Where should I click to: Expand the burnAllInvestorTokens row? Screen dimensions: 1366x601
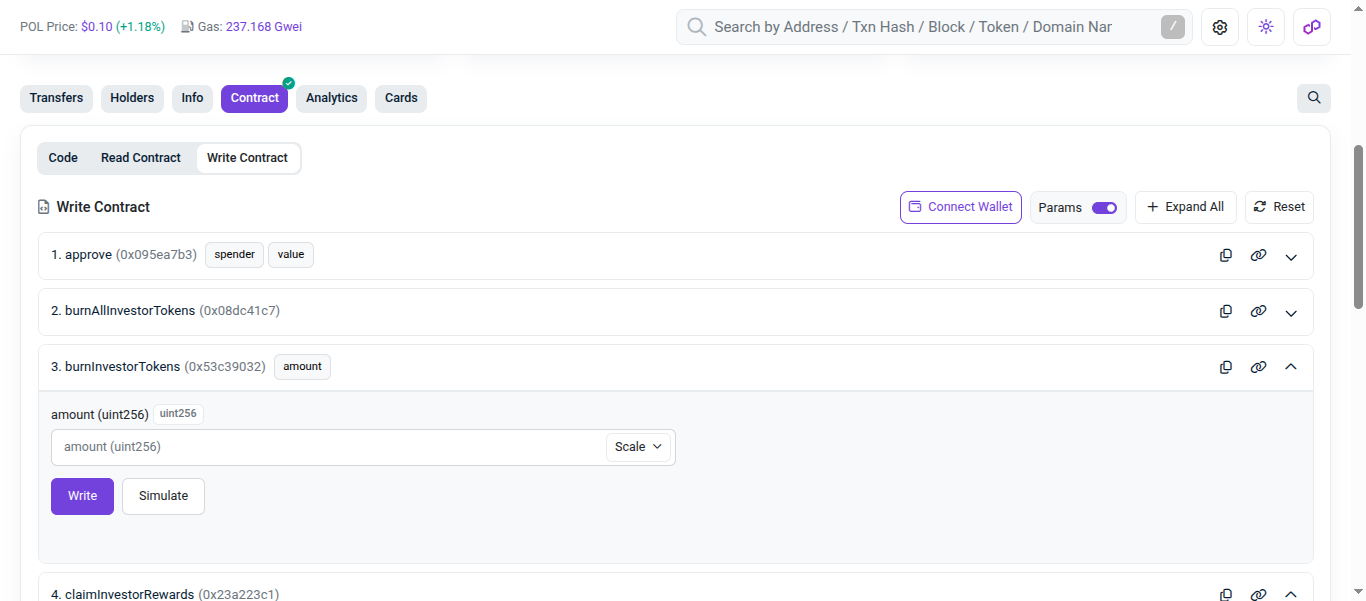coord(1291,312)
